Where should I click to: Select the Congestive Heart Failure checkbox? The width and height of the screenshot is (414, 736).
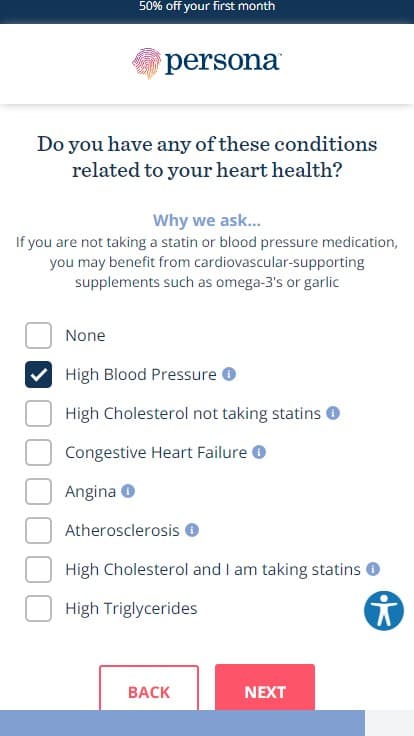click(38, 452)
